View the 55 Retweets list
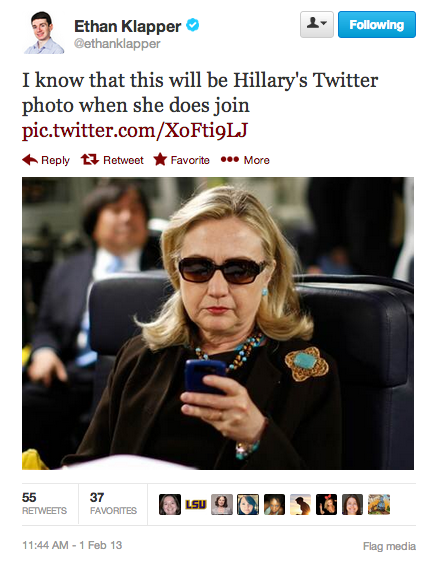This screenshot has height=571, width=440. click(44, 504)
